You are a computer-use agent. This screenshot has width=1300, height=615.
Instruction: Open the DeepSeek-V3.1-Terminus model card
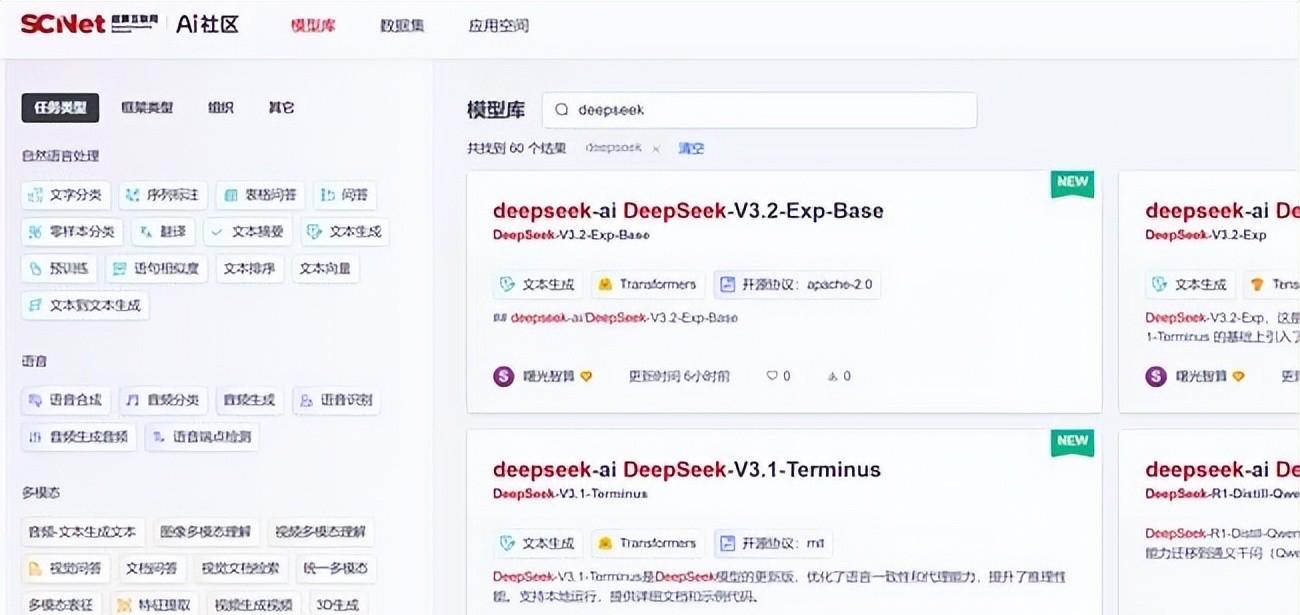[x=688, y=468]
